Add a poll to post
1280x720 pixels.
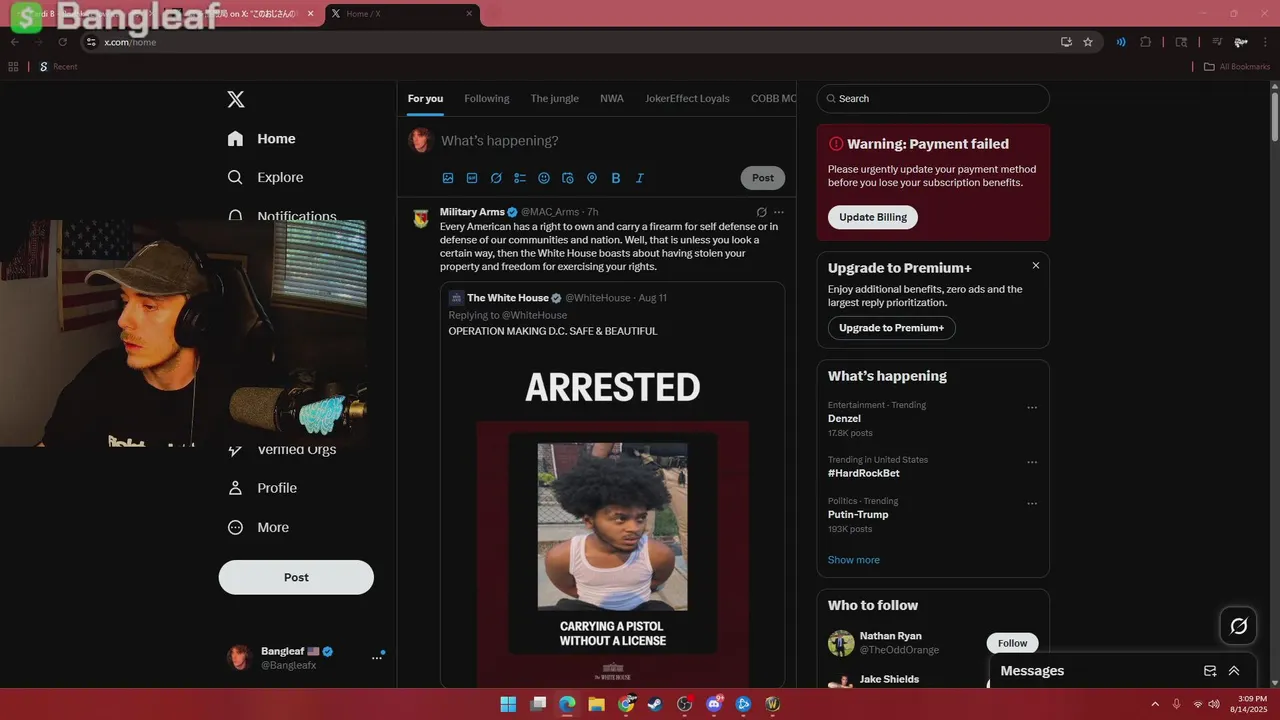tap(520, 178)
